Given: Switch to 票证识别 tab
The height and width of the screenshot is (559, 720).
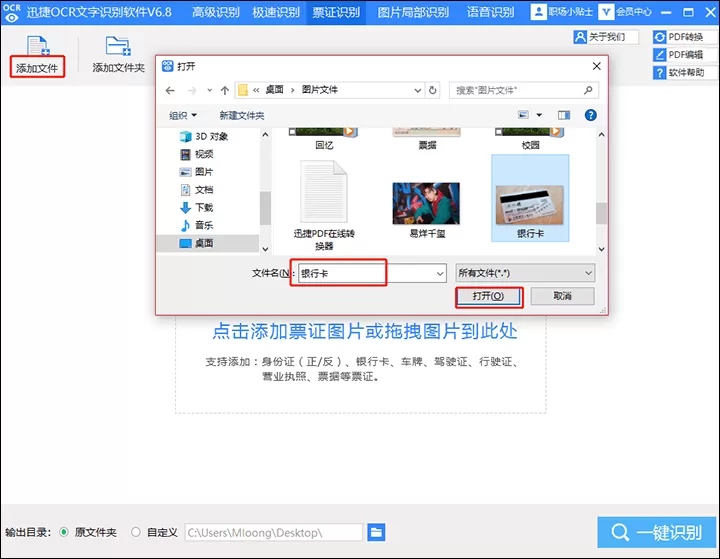Looking at the screenshot, I should click(x=336, y=12).
